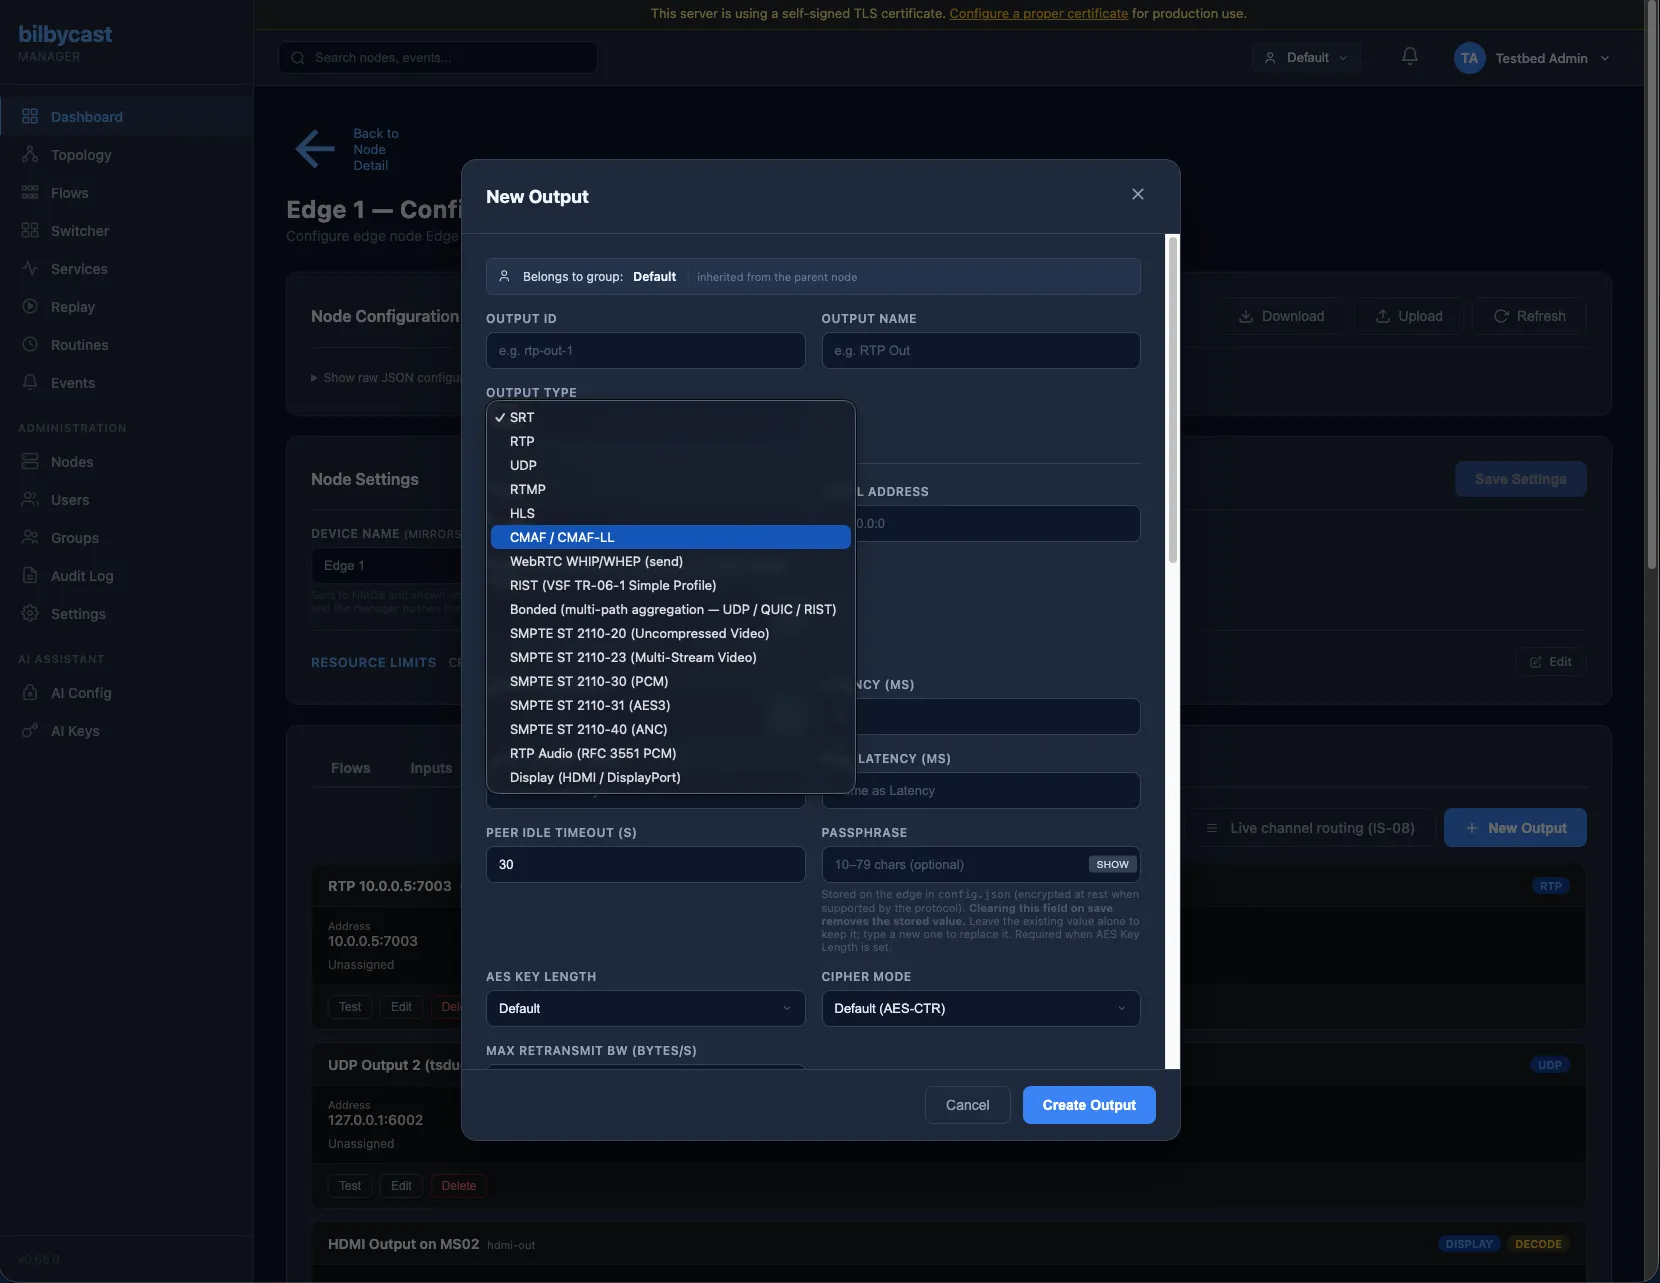Select UDP output type option
The height and width of the screenshot is (1283, 1660).
pyautogui.click(x=670, y=465)
